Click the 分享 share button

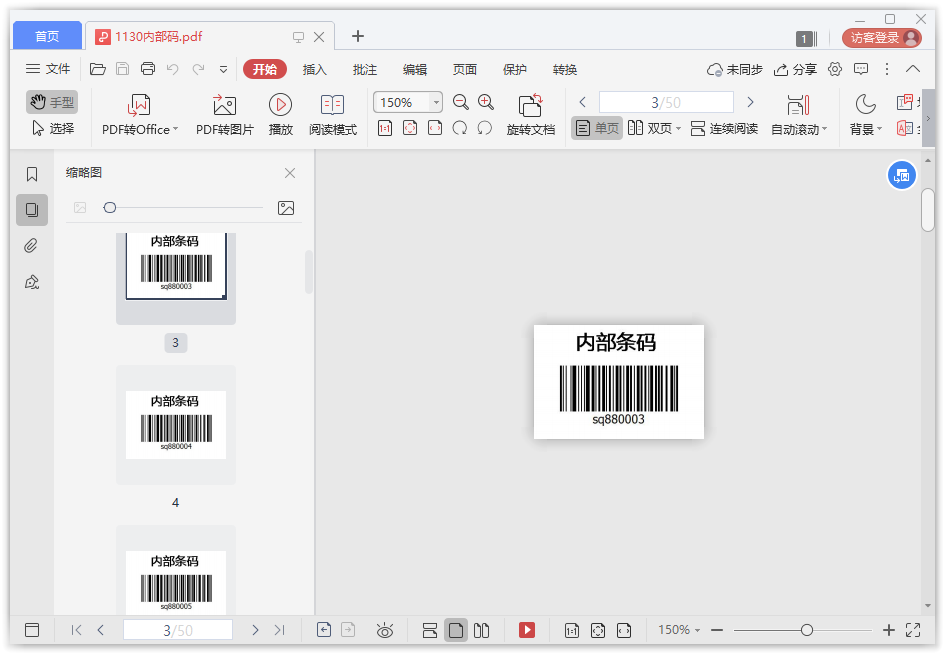pyautogui.click(x=795, y=69)
